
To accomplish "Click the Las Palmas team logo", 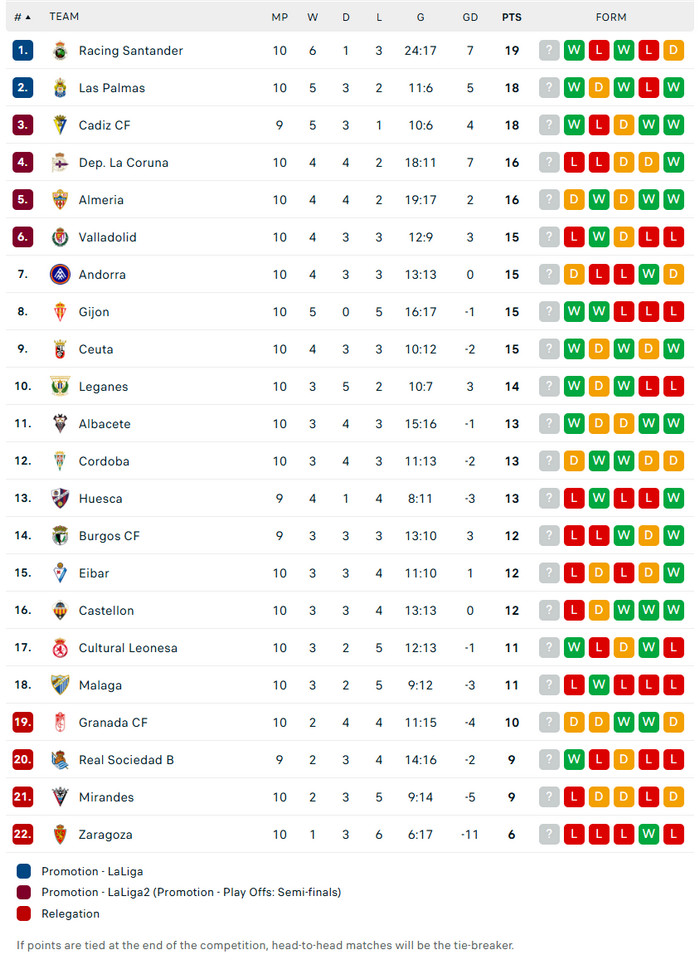I will (x=60, y=88).
